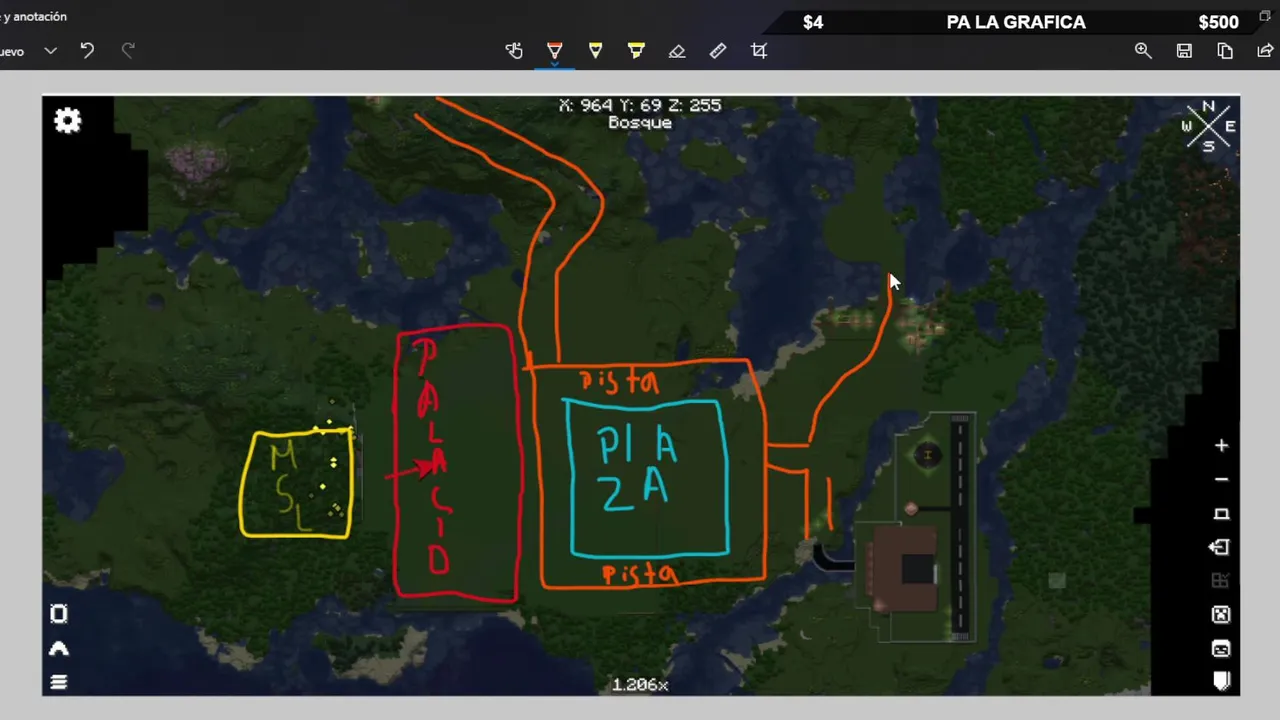Redo the annotation stroke

tap(128, 51)
